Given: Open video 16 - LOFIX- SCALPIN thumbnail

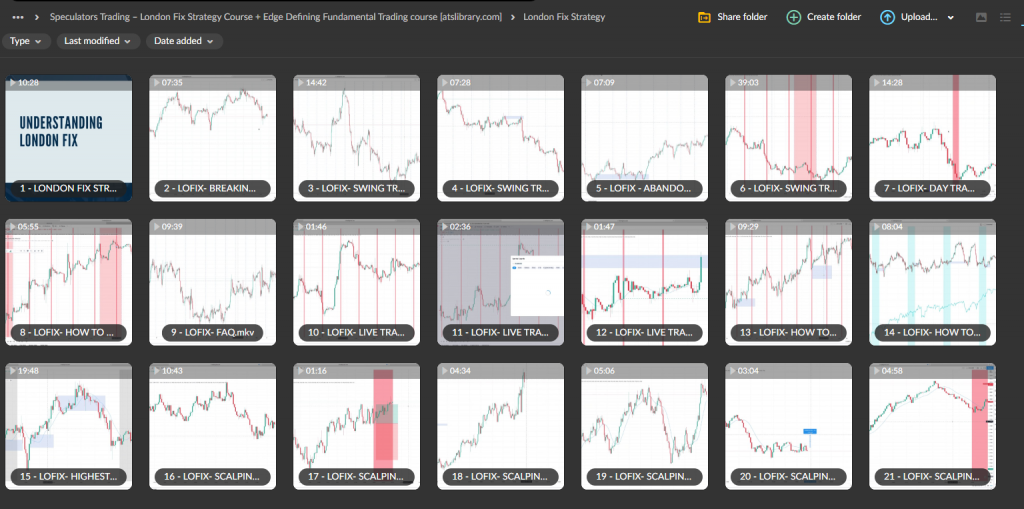Looking at the screenshot, I should coord(212,426).
